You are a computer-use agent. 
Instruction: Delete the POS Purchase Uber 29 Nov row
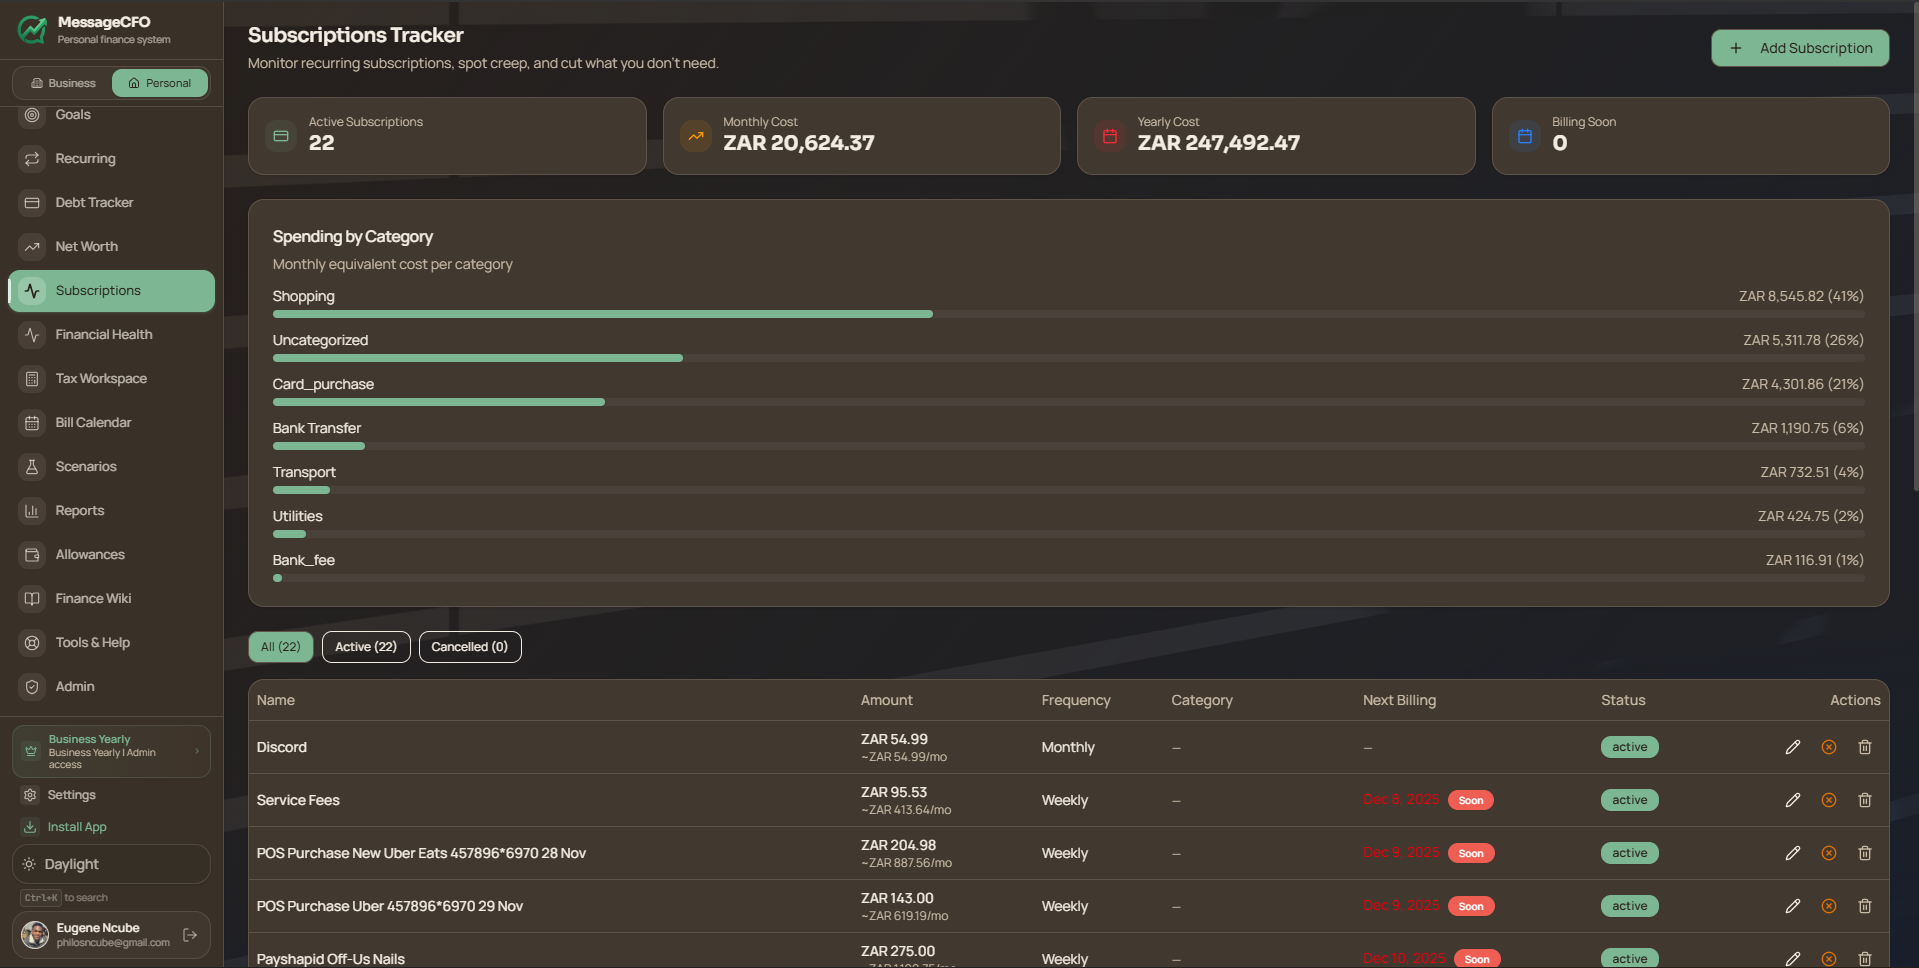1865,906
